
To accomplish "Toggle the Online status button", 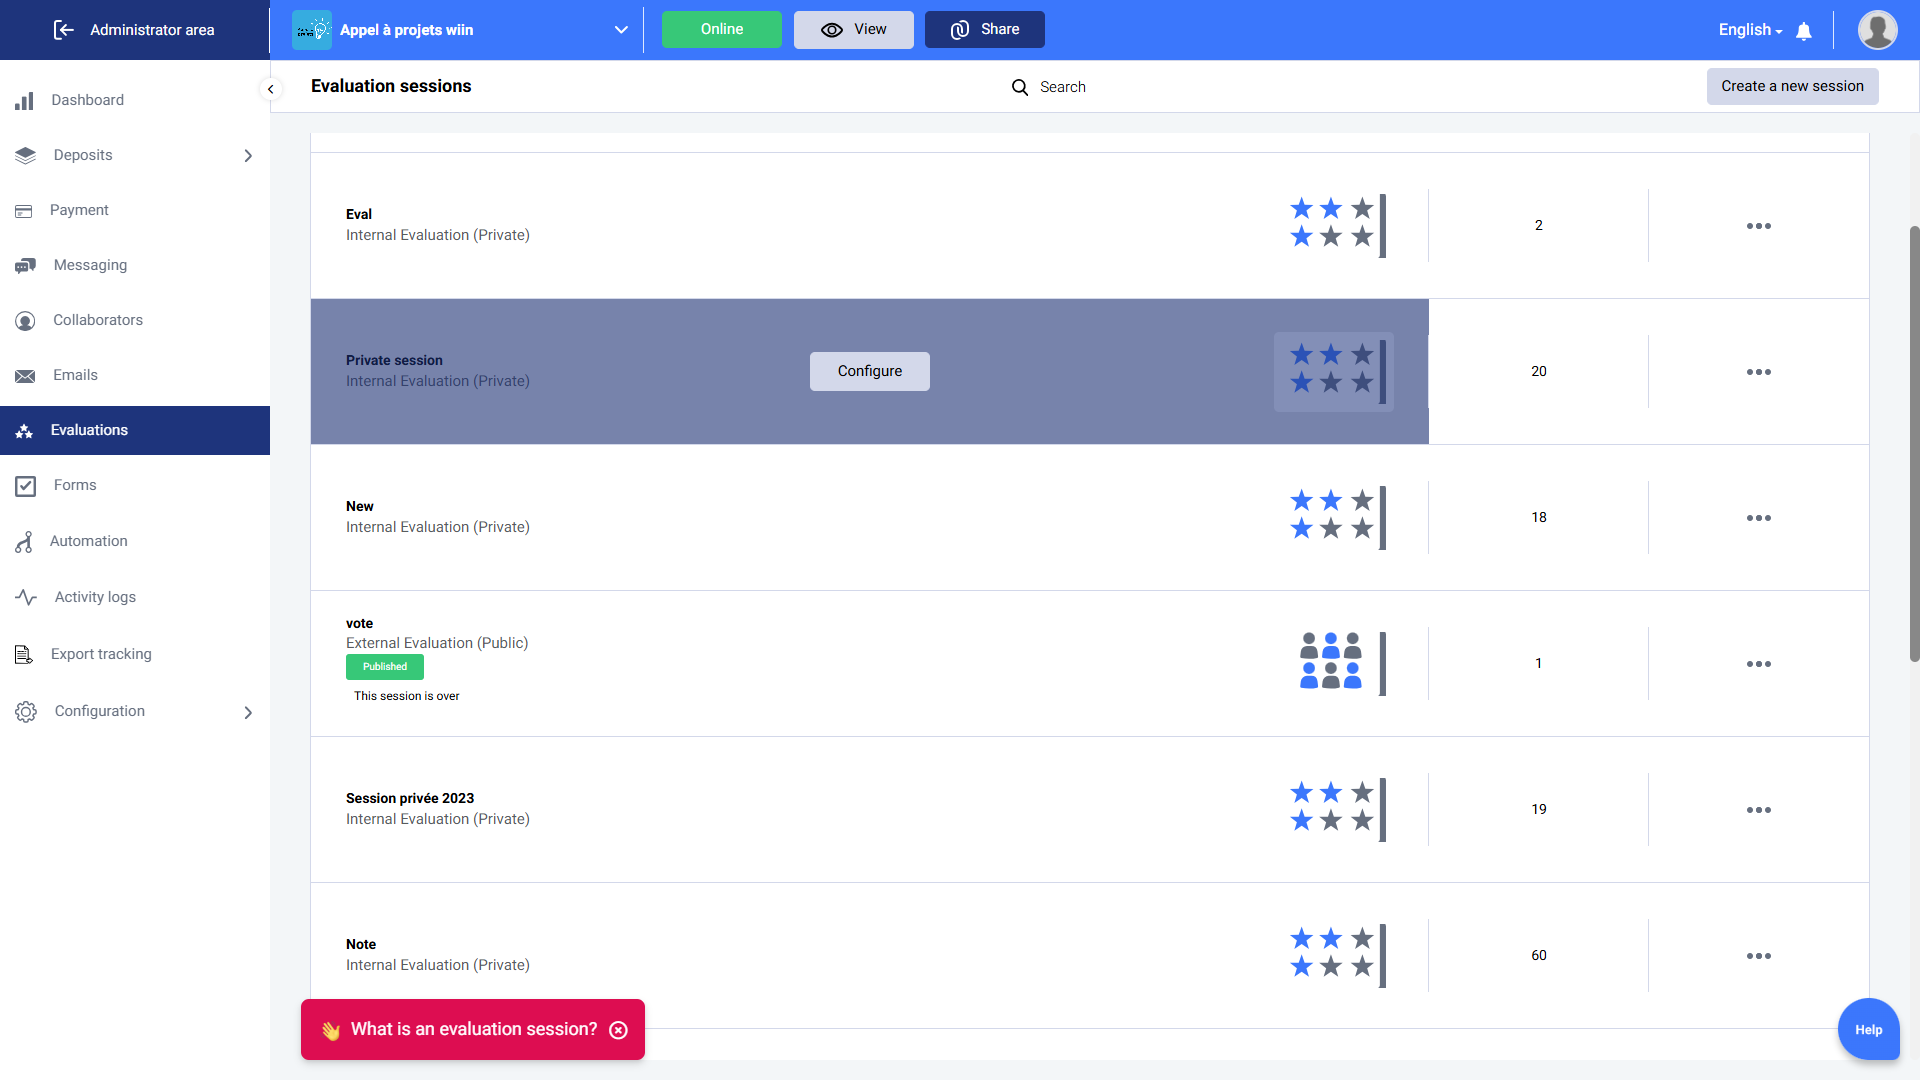I will (721, 30).
